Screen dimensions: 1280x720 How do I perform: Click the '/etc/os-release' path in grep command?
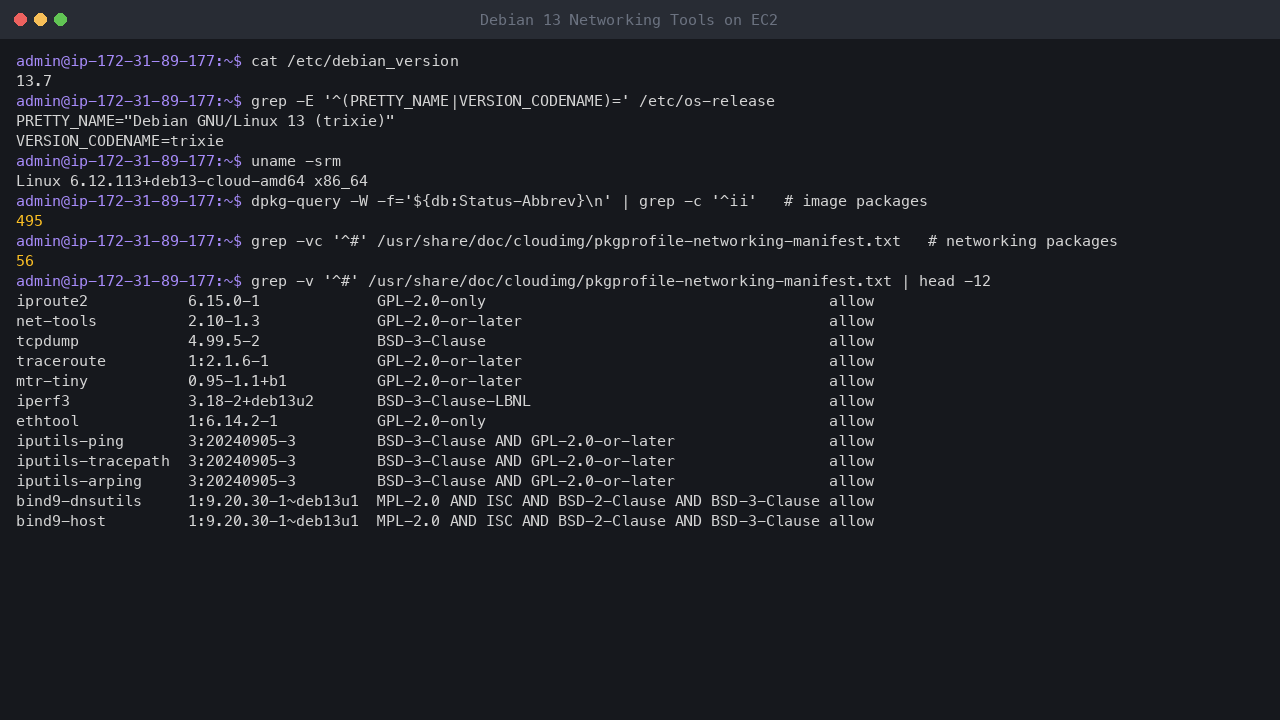pos(707,101)
